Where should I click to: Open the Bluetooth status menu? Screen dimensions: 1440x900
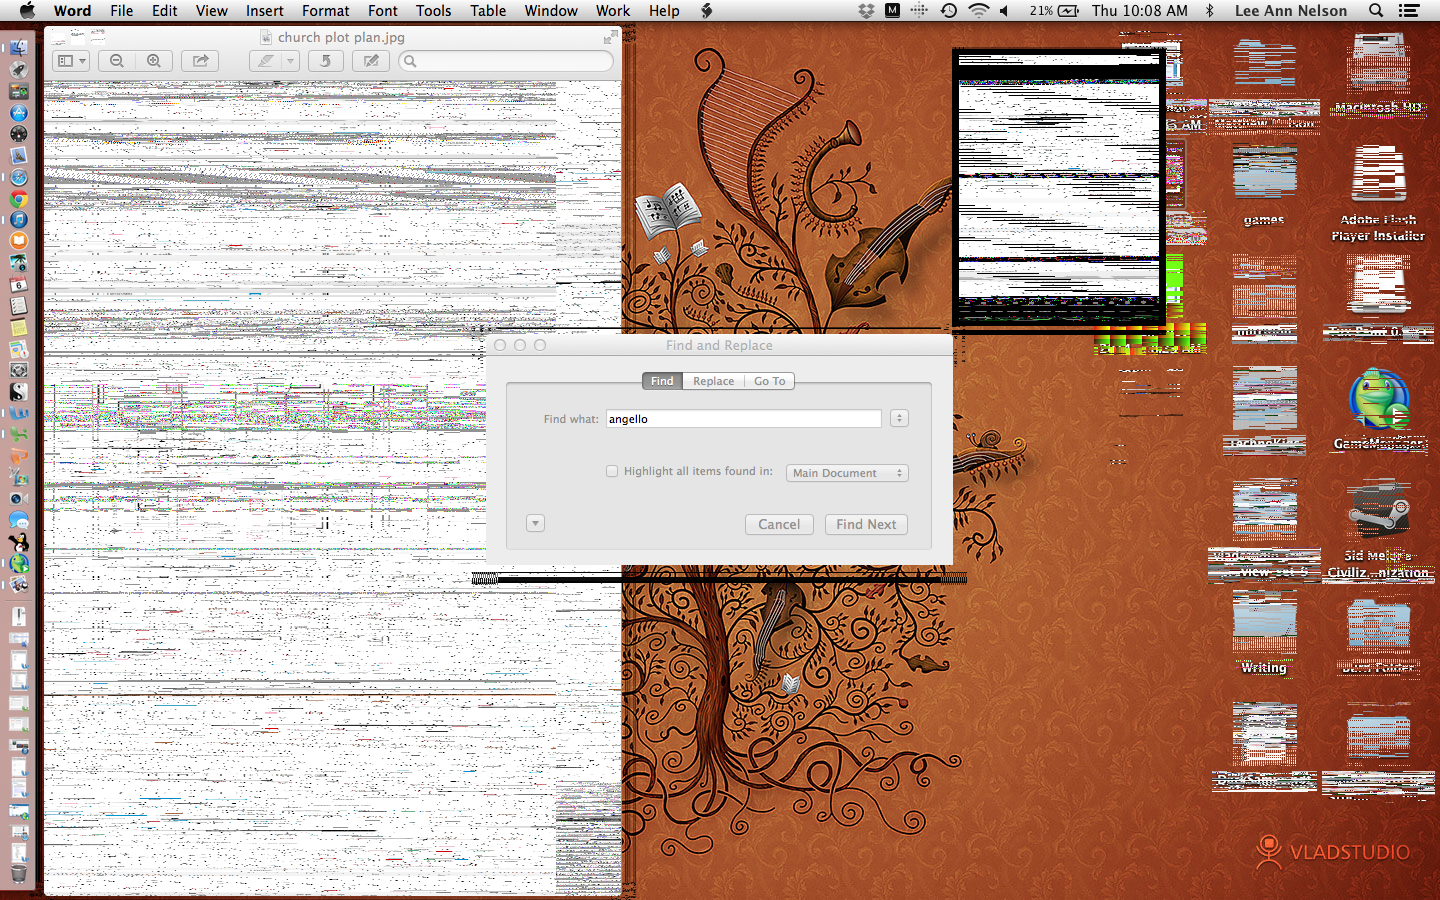(x=1209, y=10)
